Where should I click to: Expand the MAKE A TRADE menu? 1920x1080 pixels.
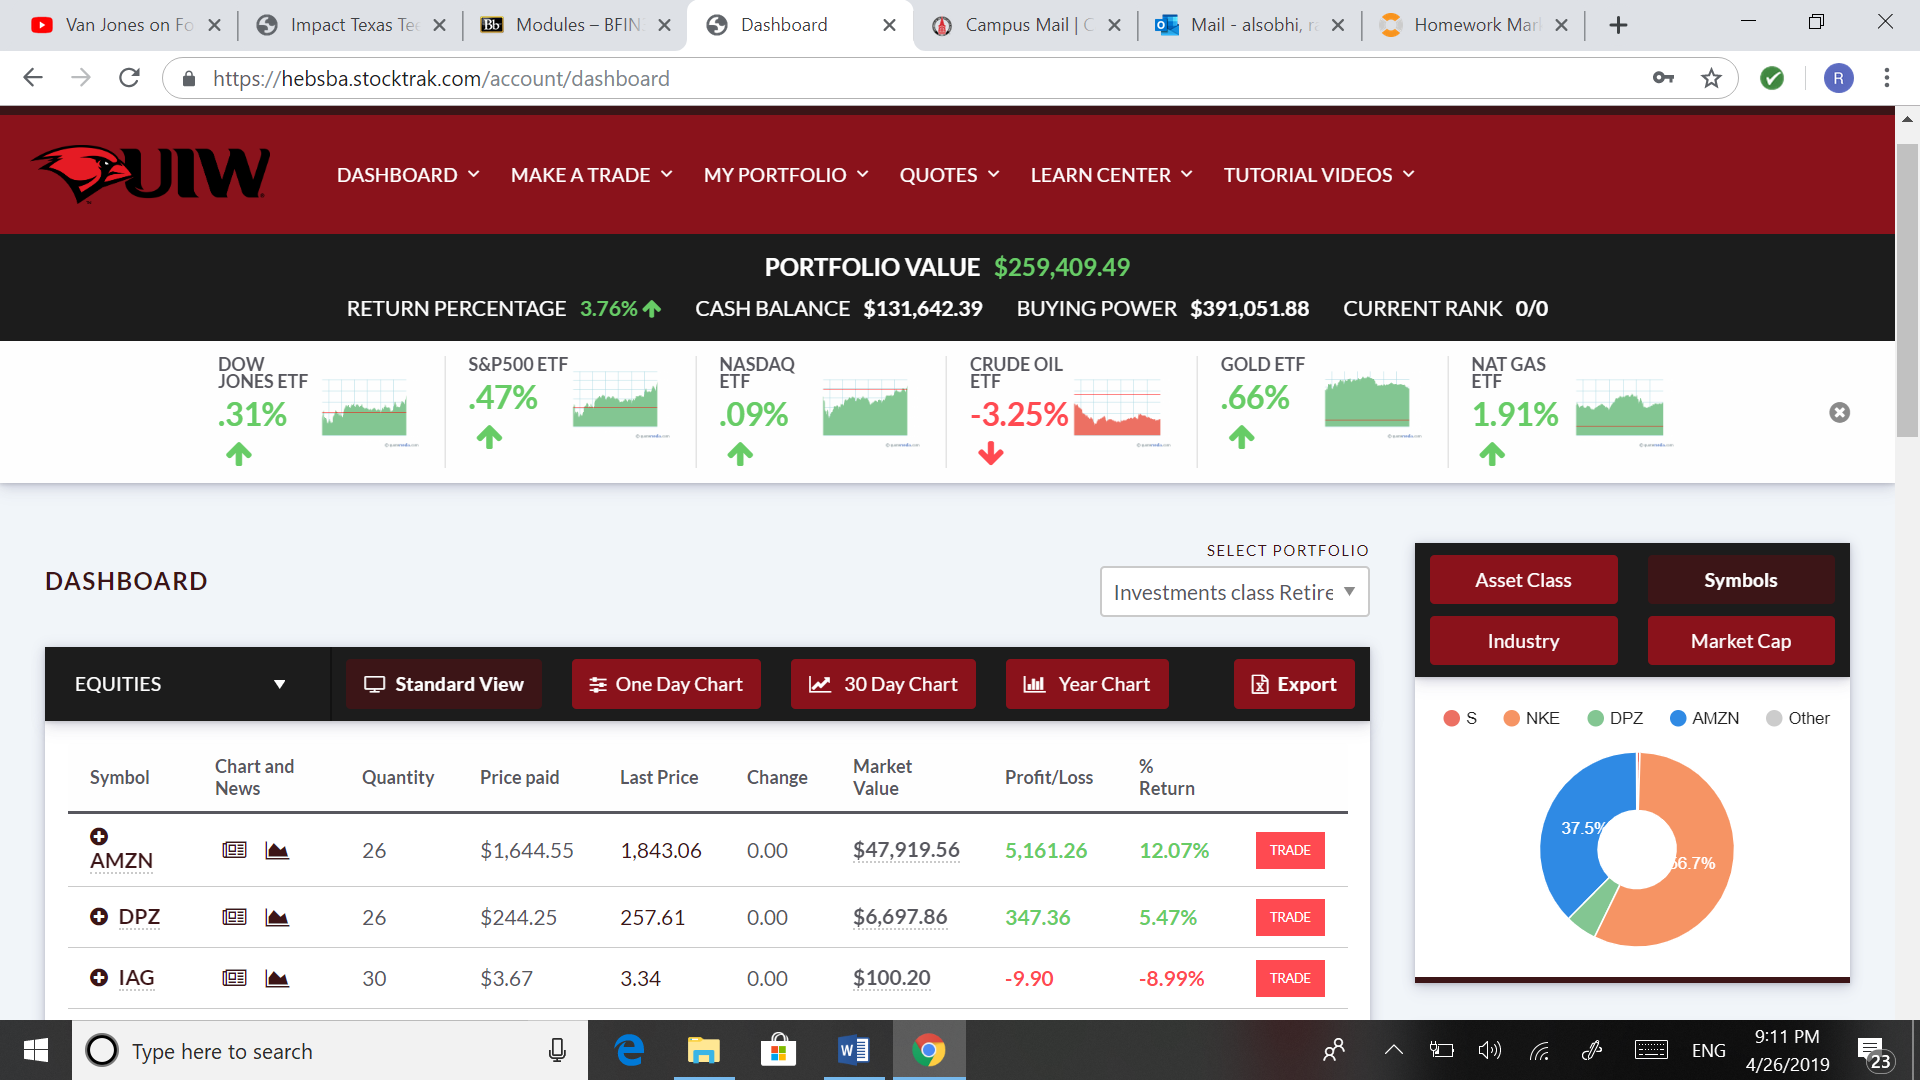pyautogui.click(x=591, y=175)
